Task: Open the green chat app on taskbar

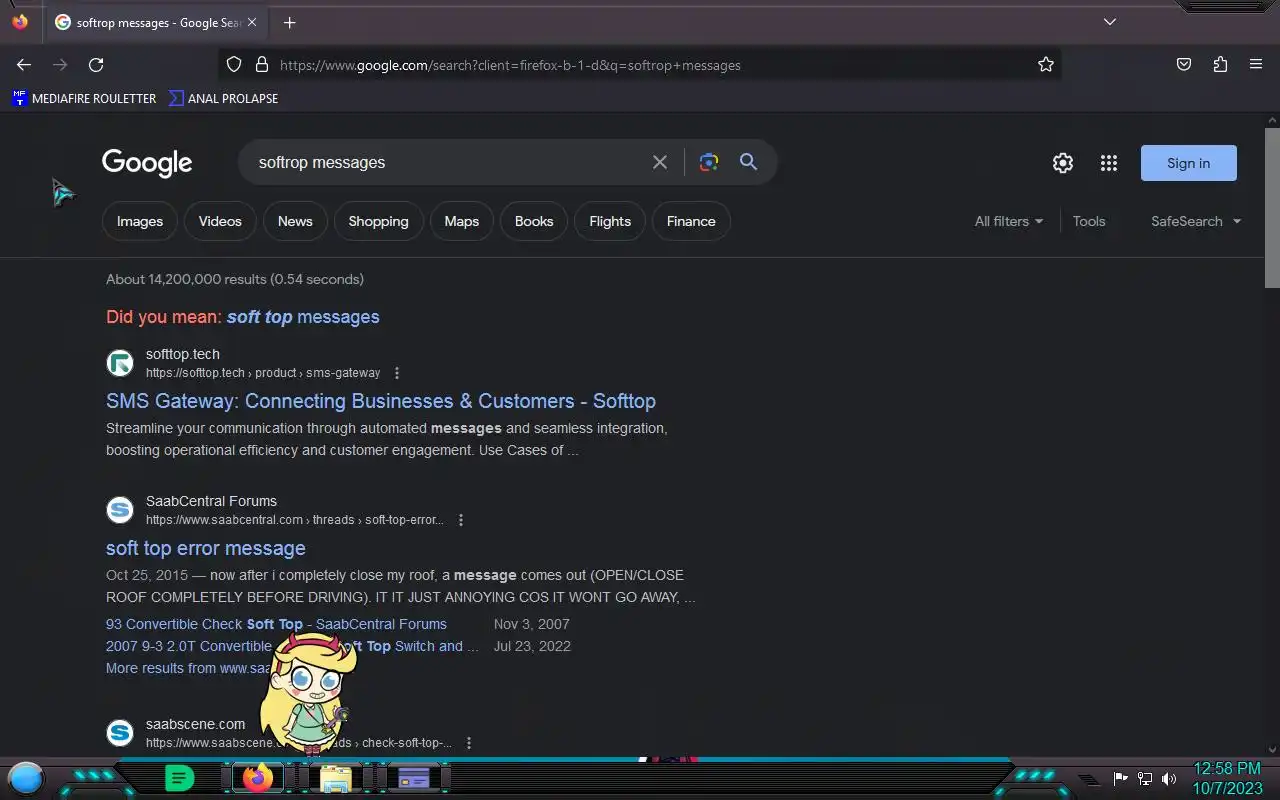Action: [179, 777]
